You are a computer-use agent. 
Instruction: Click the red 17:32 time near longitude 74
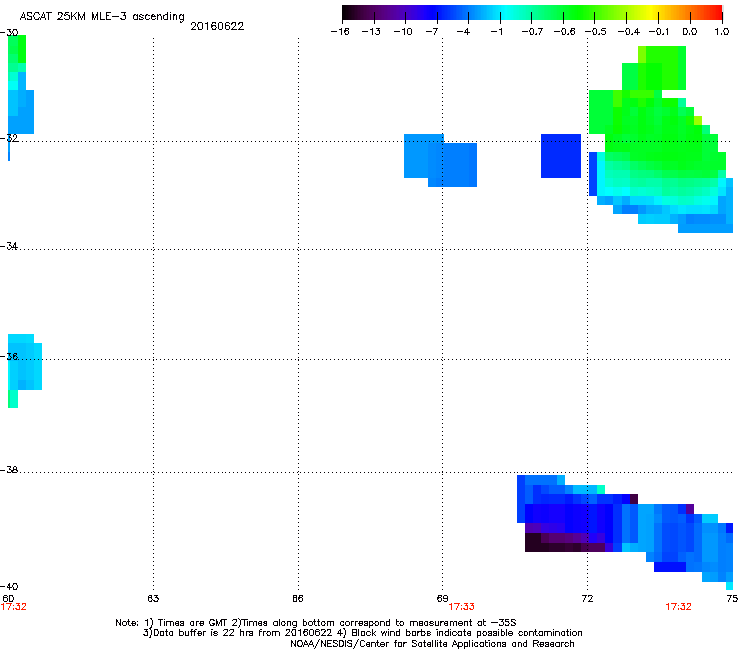678,607
